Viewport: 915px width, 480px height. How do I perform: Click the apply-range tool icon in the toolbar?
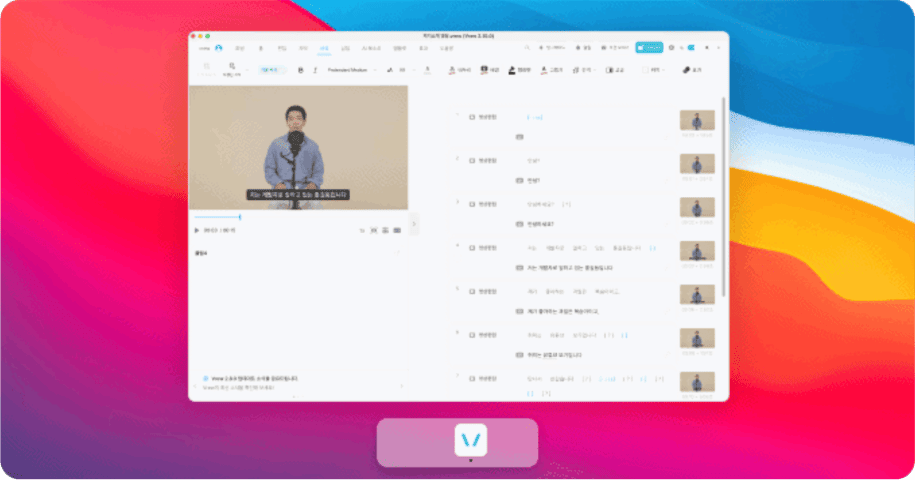point(232,69)
